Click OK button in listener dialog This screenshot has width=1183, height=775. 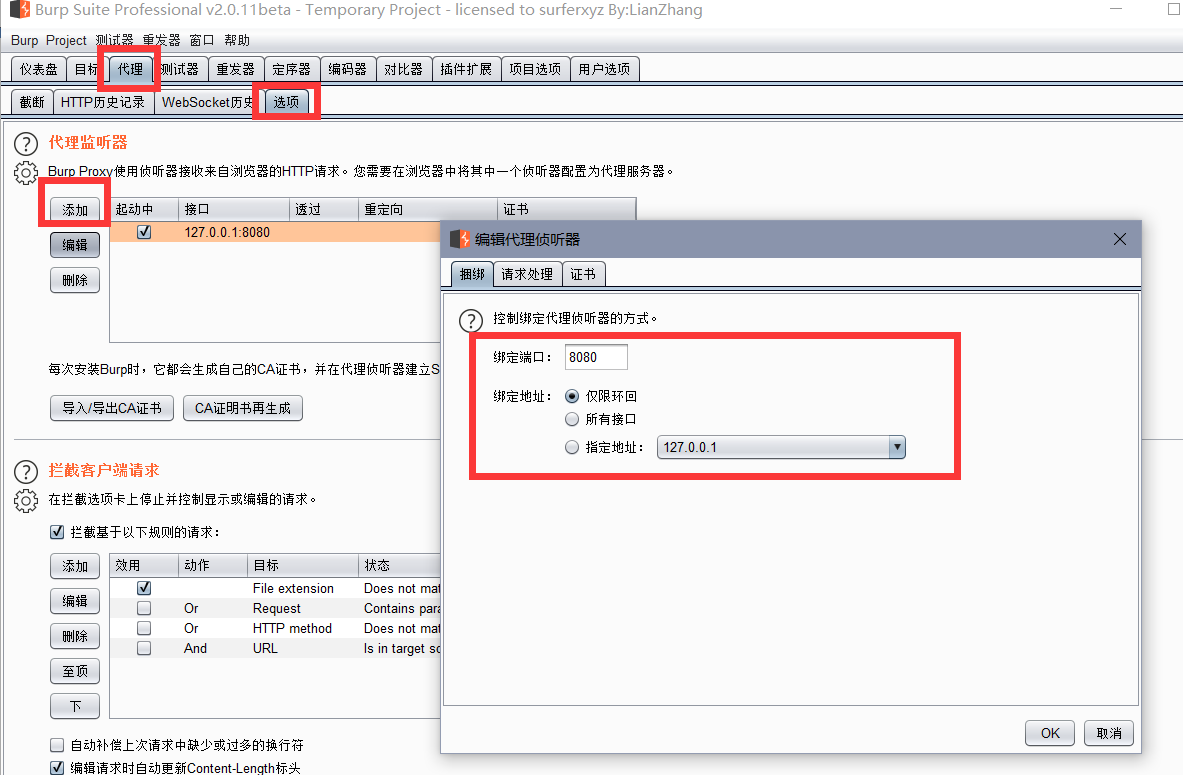pyautogui.click(x=1049, y=733)
